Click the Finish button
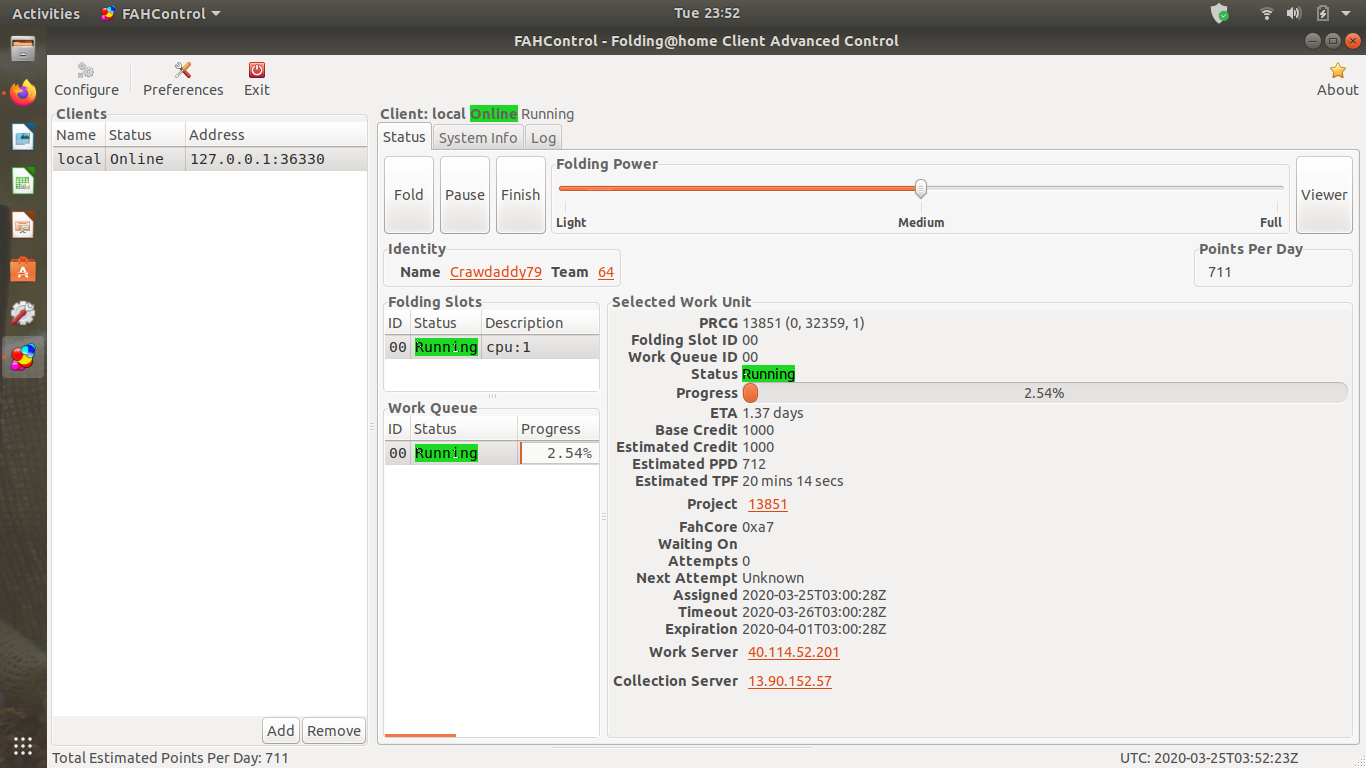The height and width of the screenshot is (768, 1366). tap(521, 195)
